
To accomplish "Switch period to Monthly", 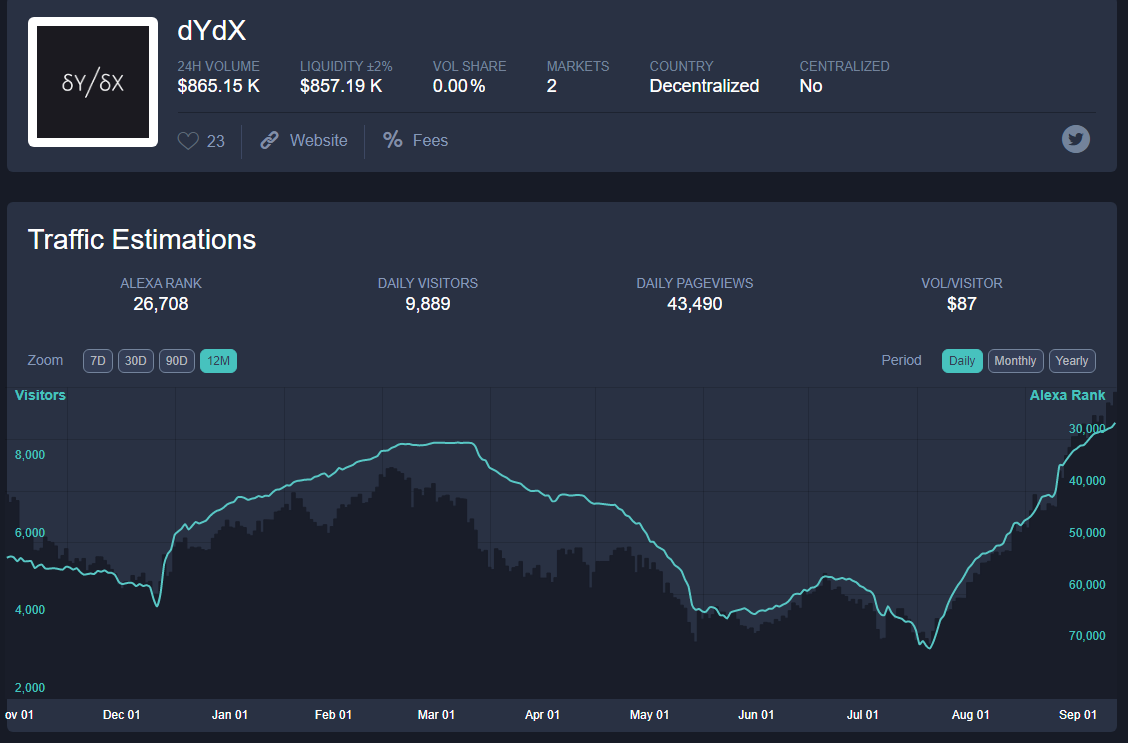I will (1015, 360).
